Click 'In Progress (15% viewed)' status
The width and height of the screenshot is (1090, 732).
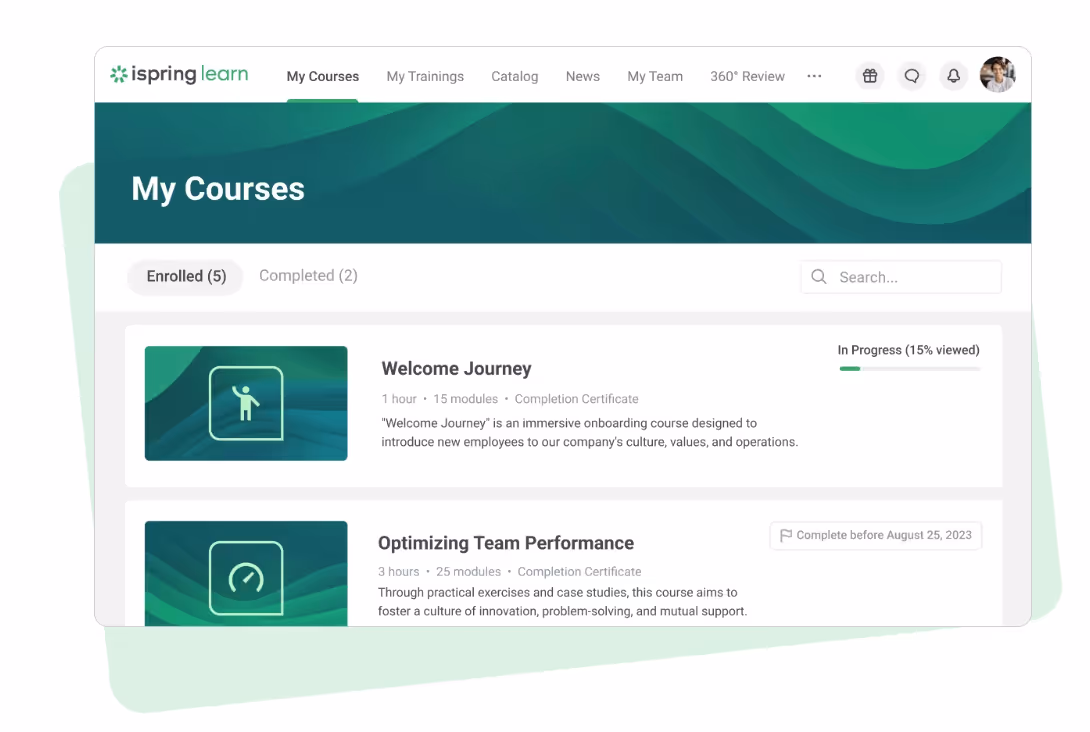(908, 350)
